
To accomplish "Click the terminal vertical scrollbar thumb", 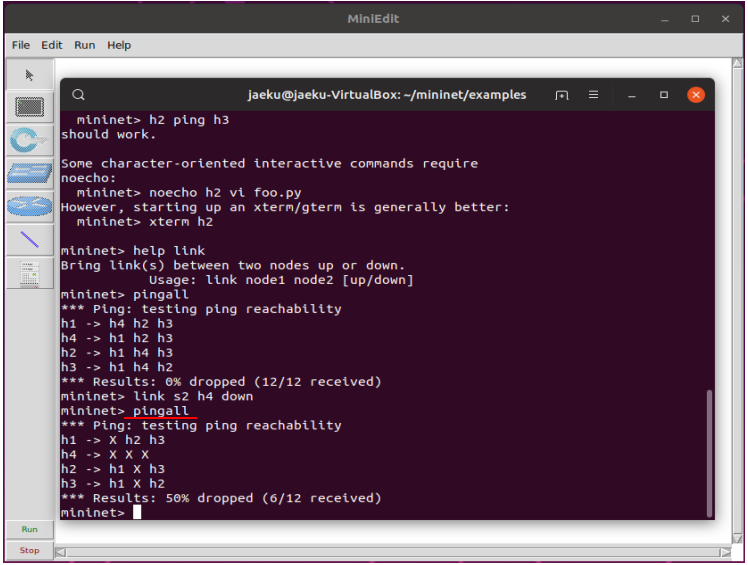I will coord(709,453).
